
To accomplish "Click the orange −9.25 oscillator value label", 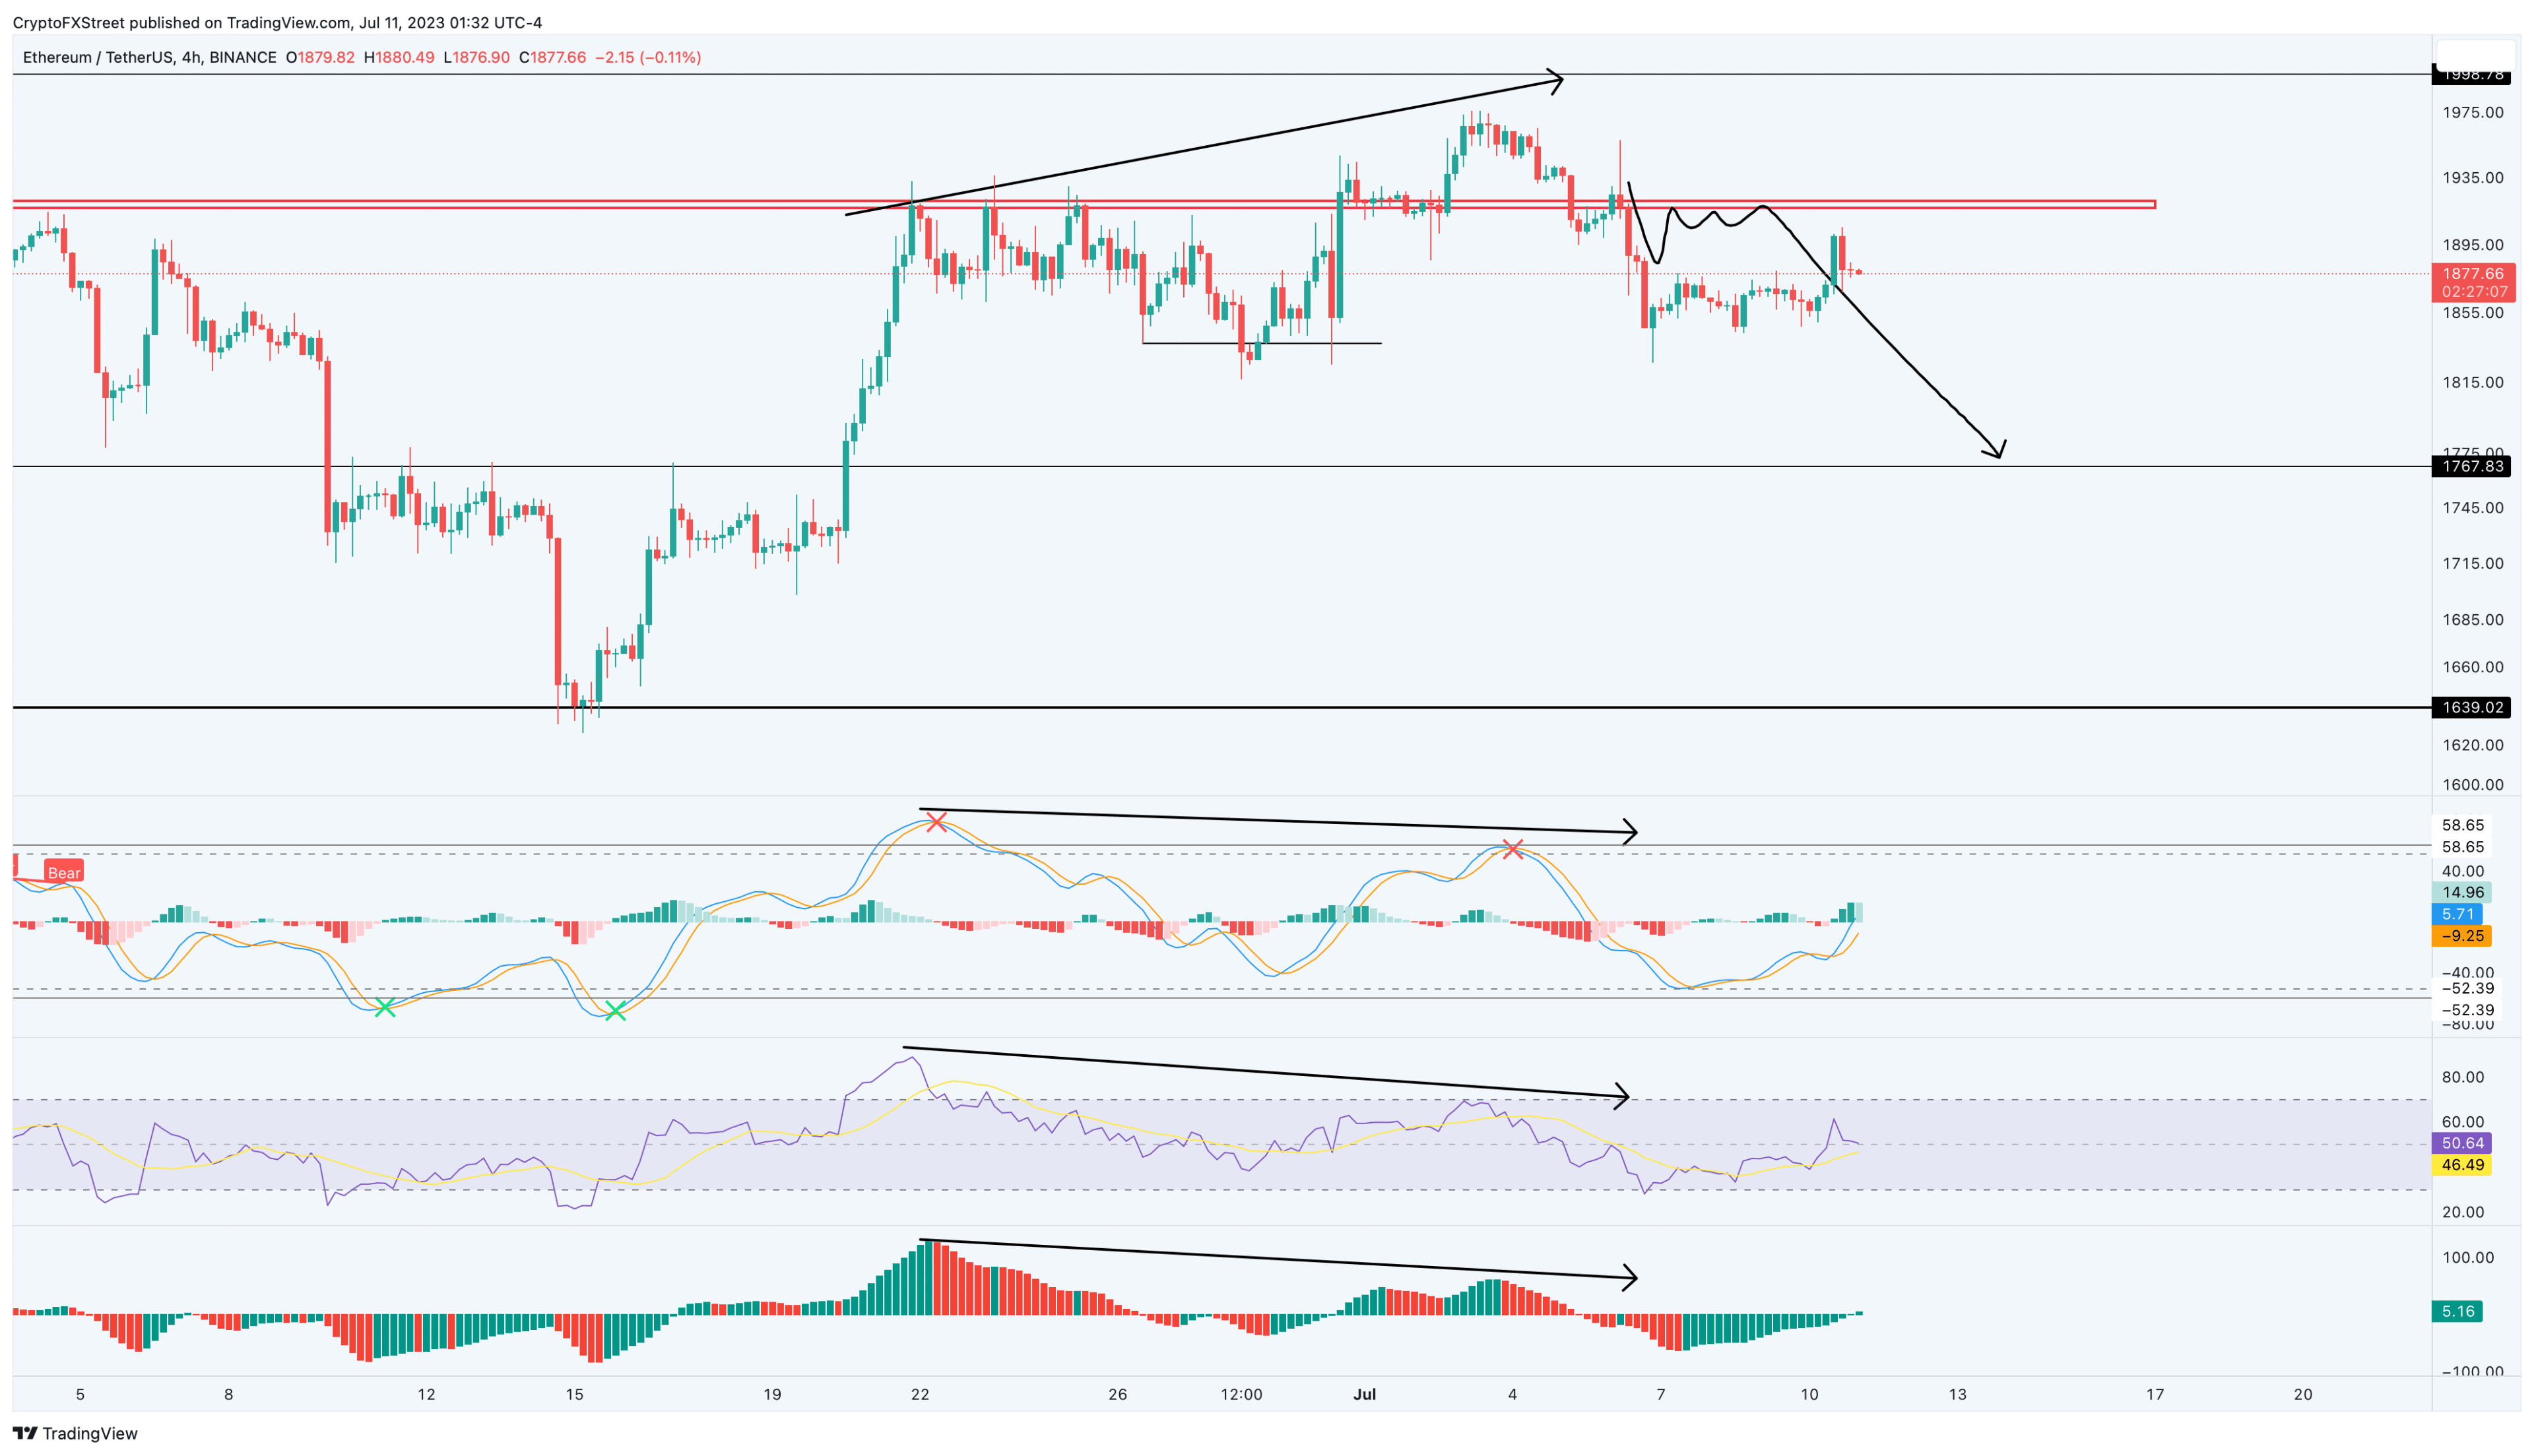I will point(2461,936).
